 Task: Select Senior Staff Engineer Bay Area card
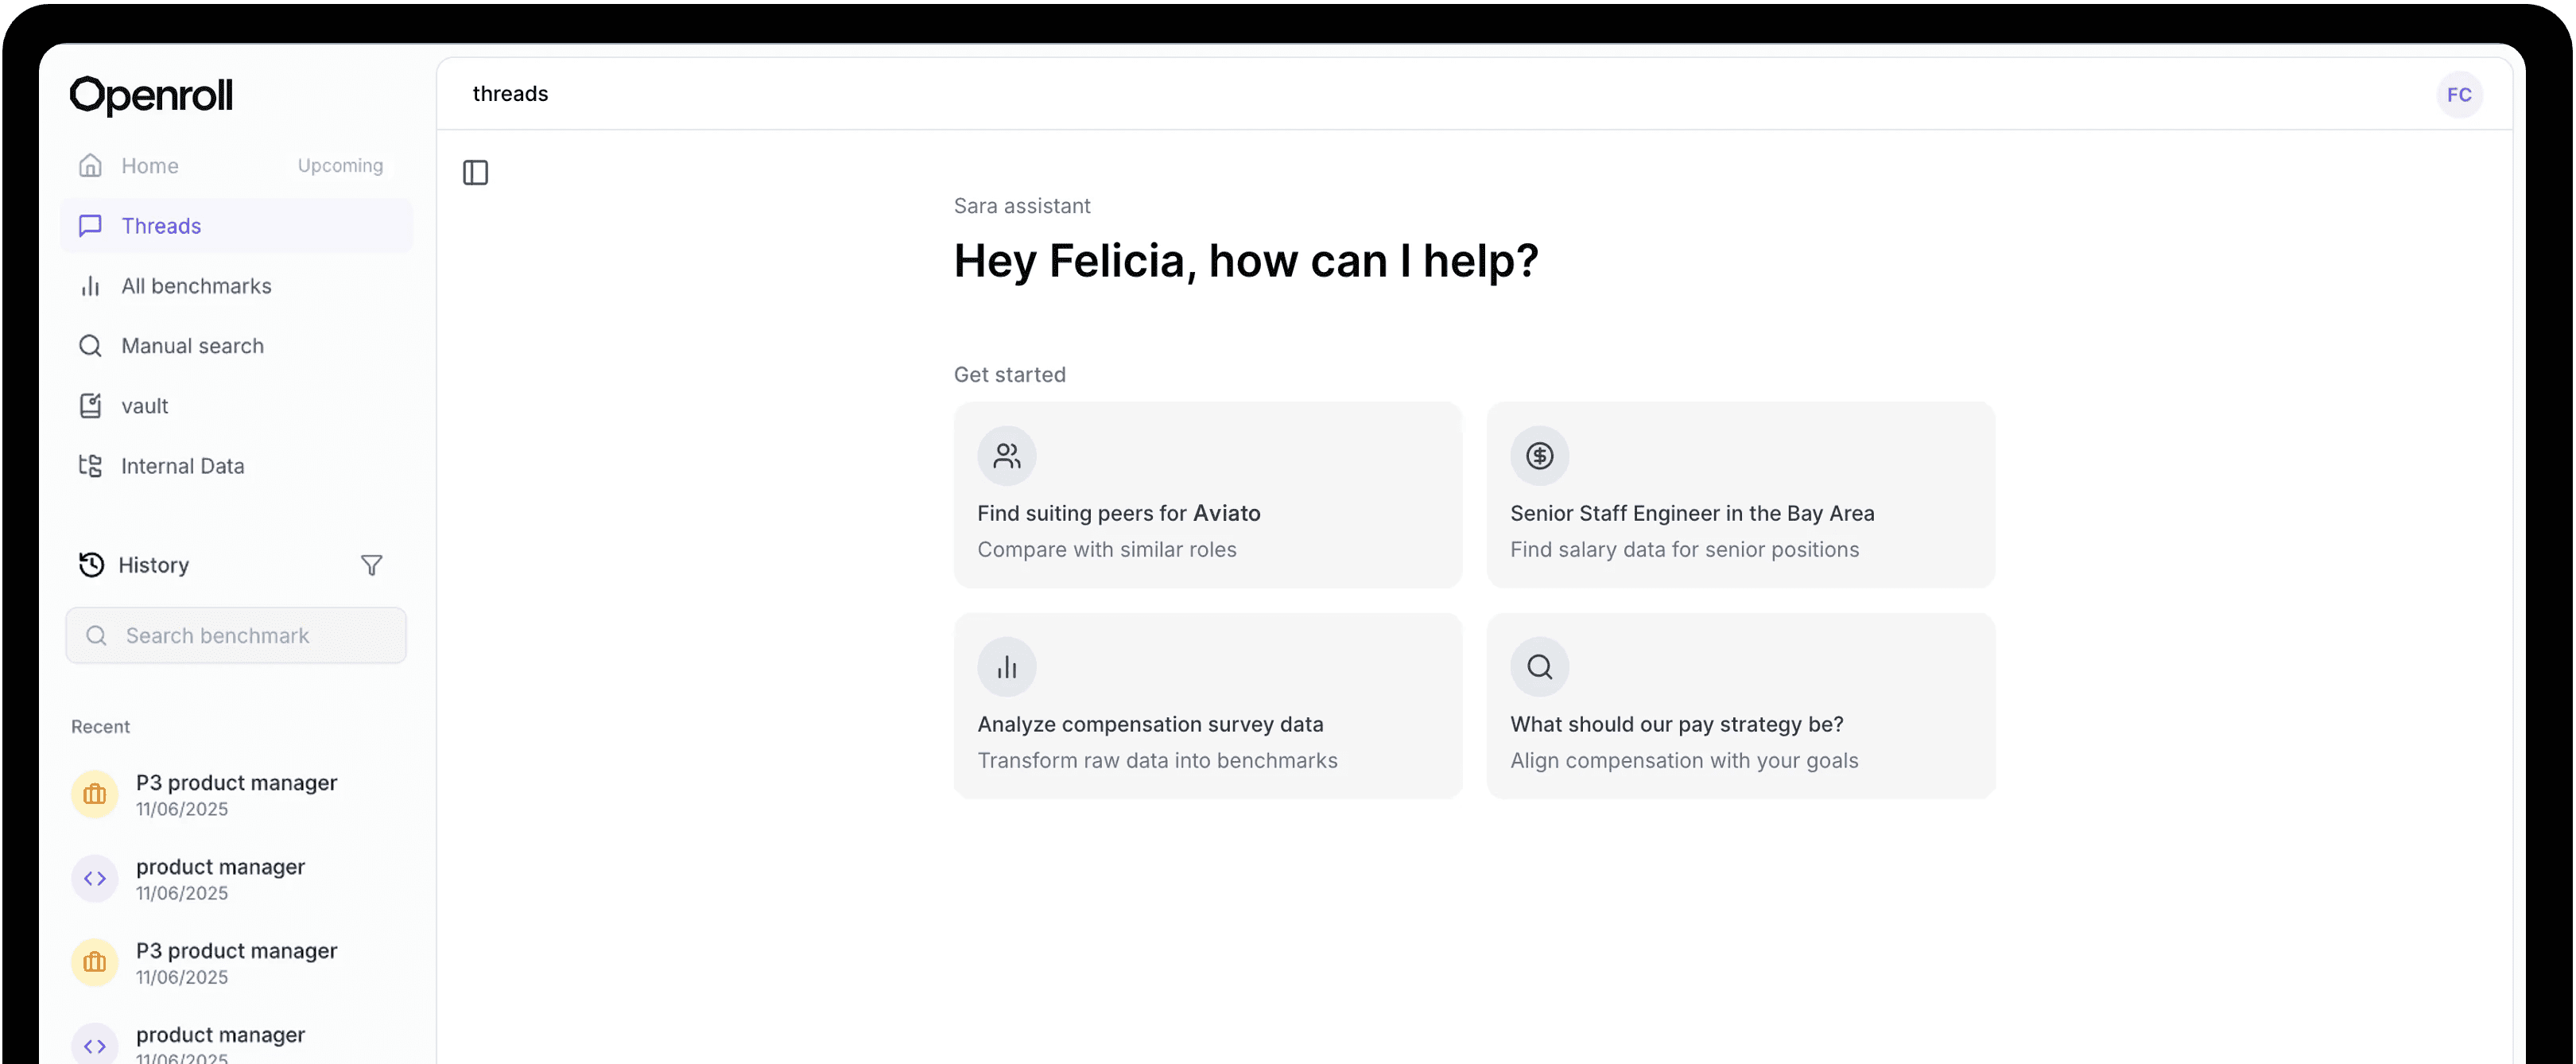[x=1739, y=495]
